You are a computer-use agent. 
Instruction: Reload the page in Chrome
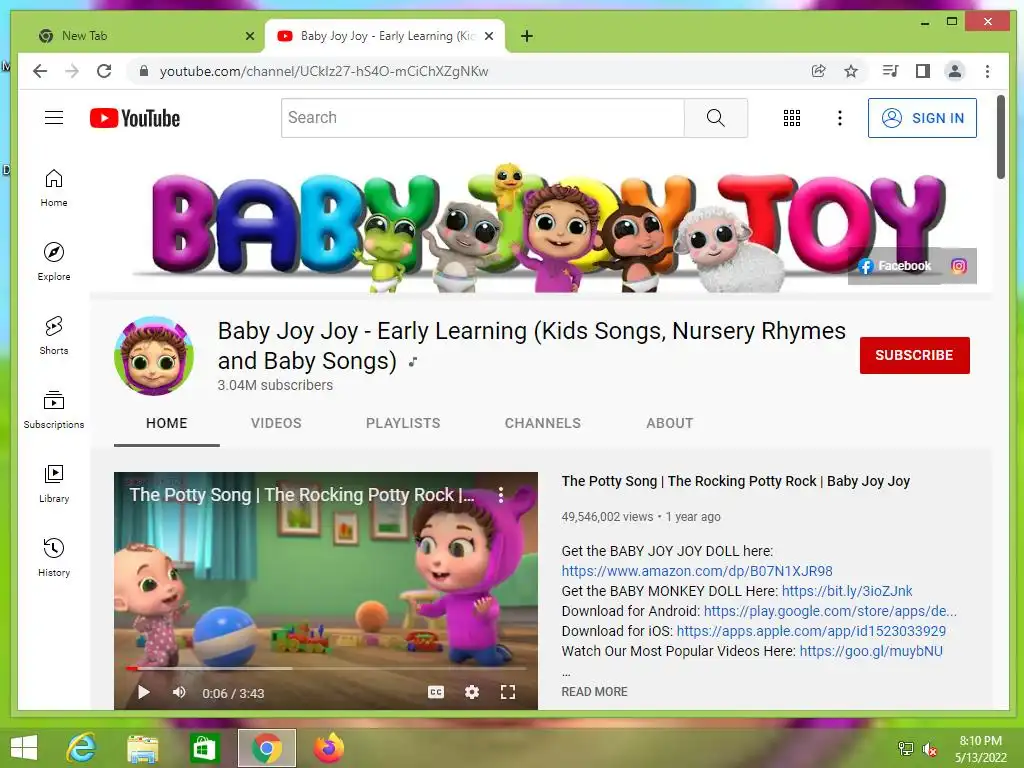click(x=104, y=71)
